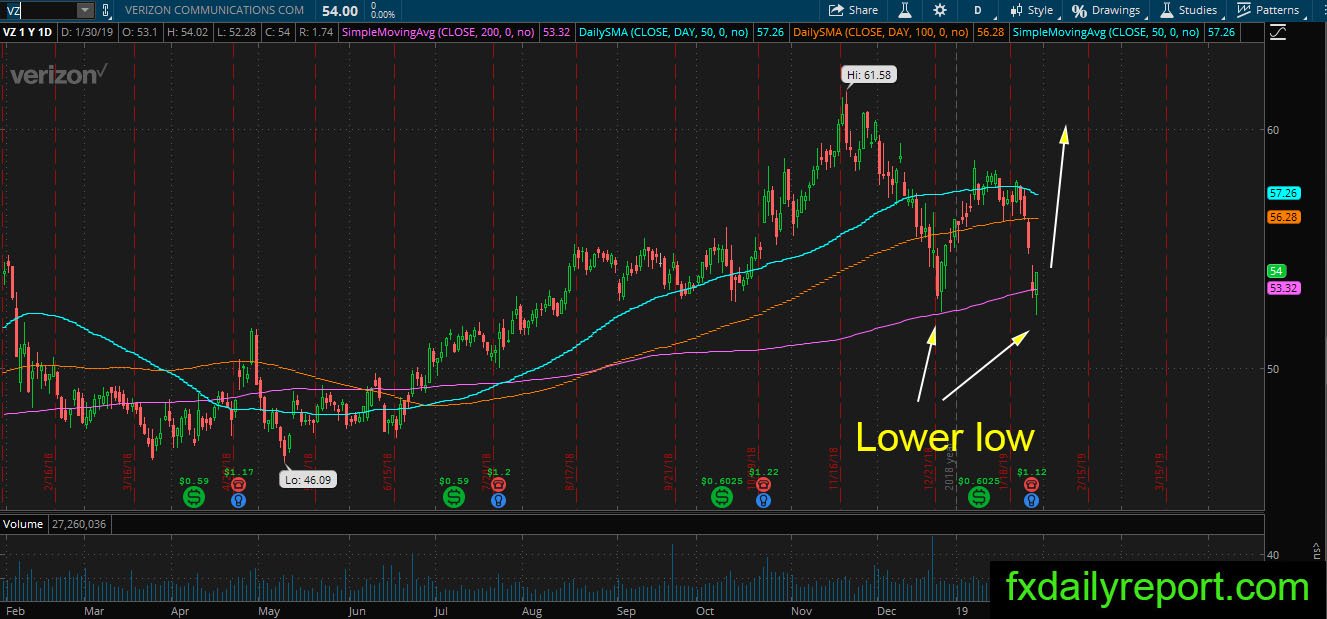Open the flask quick-study icon
The width and height of the screenshot is (1327, 619).
click(x=904, y=10)
